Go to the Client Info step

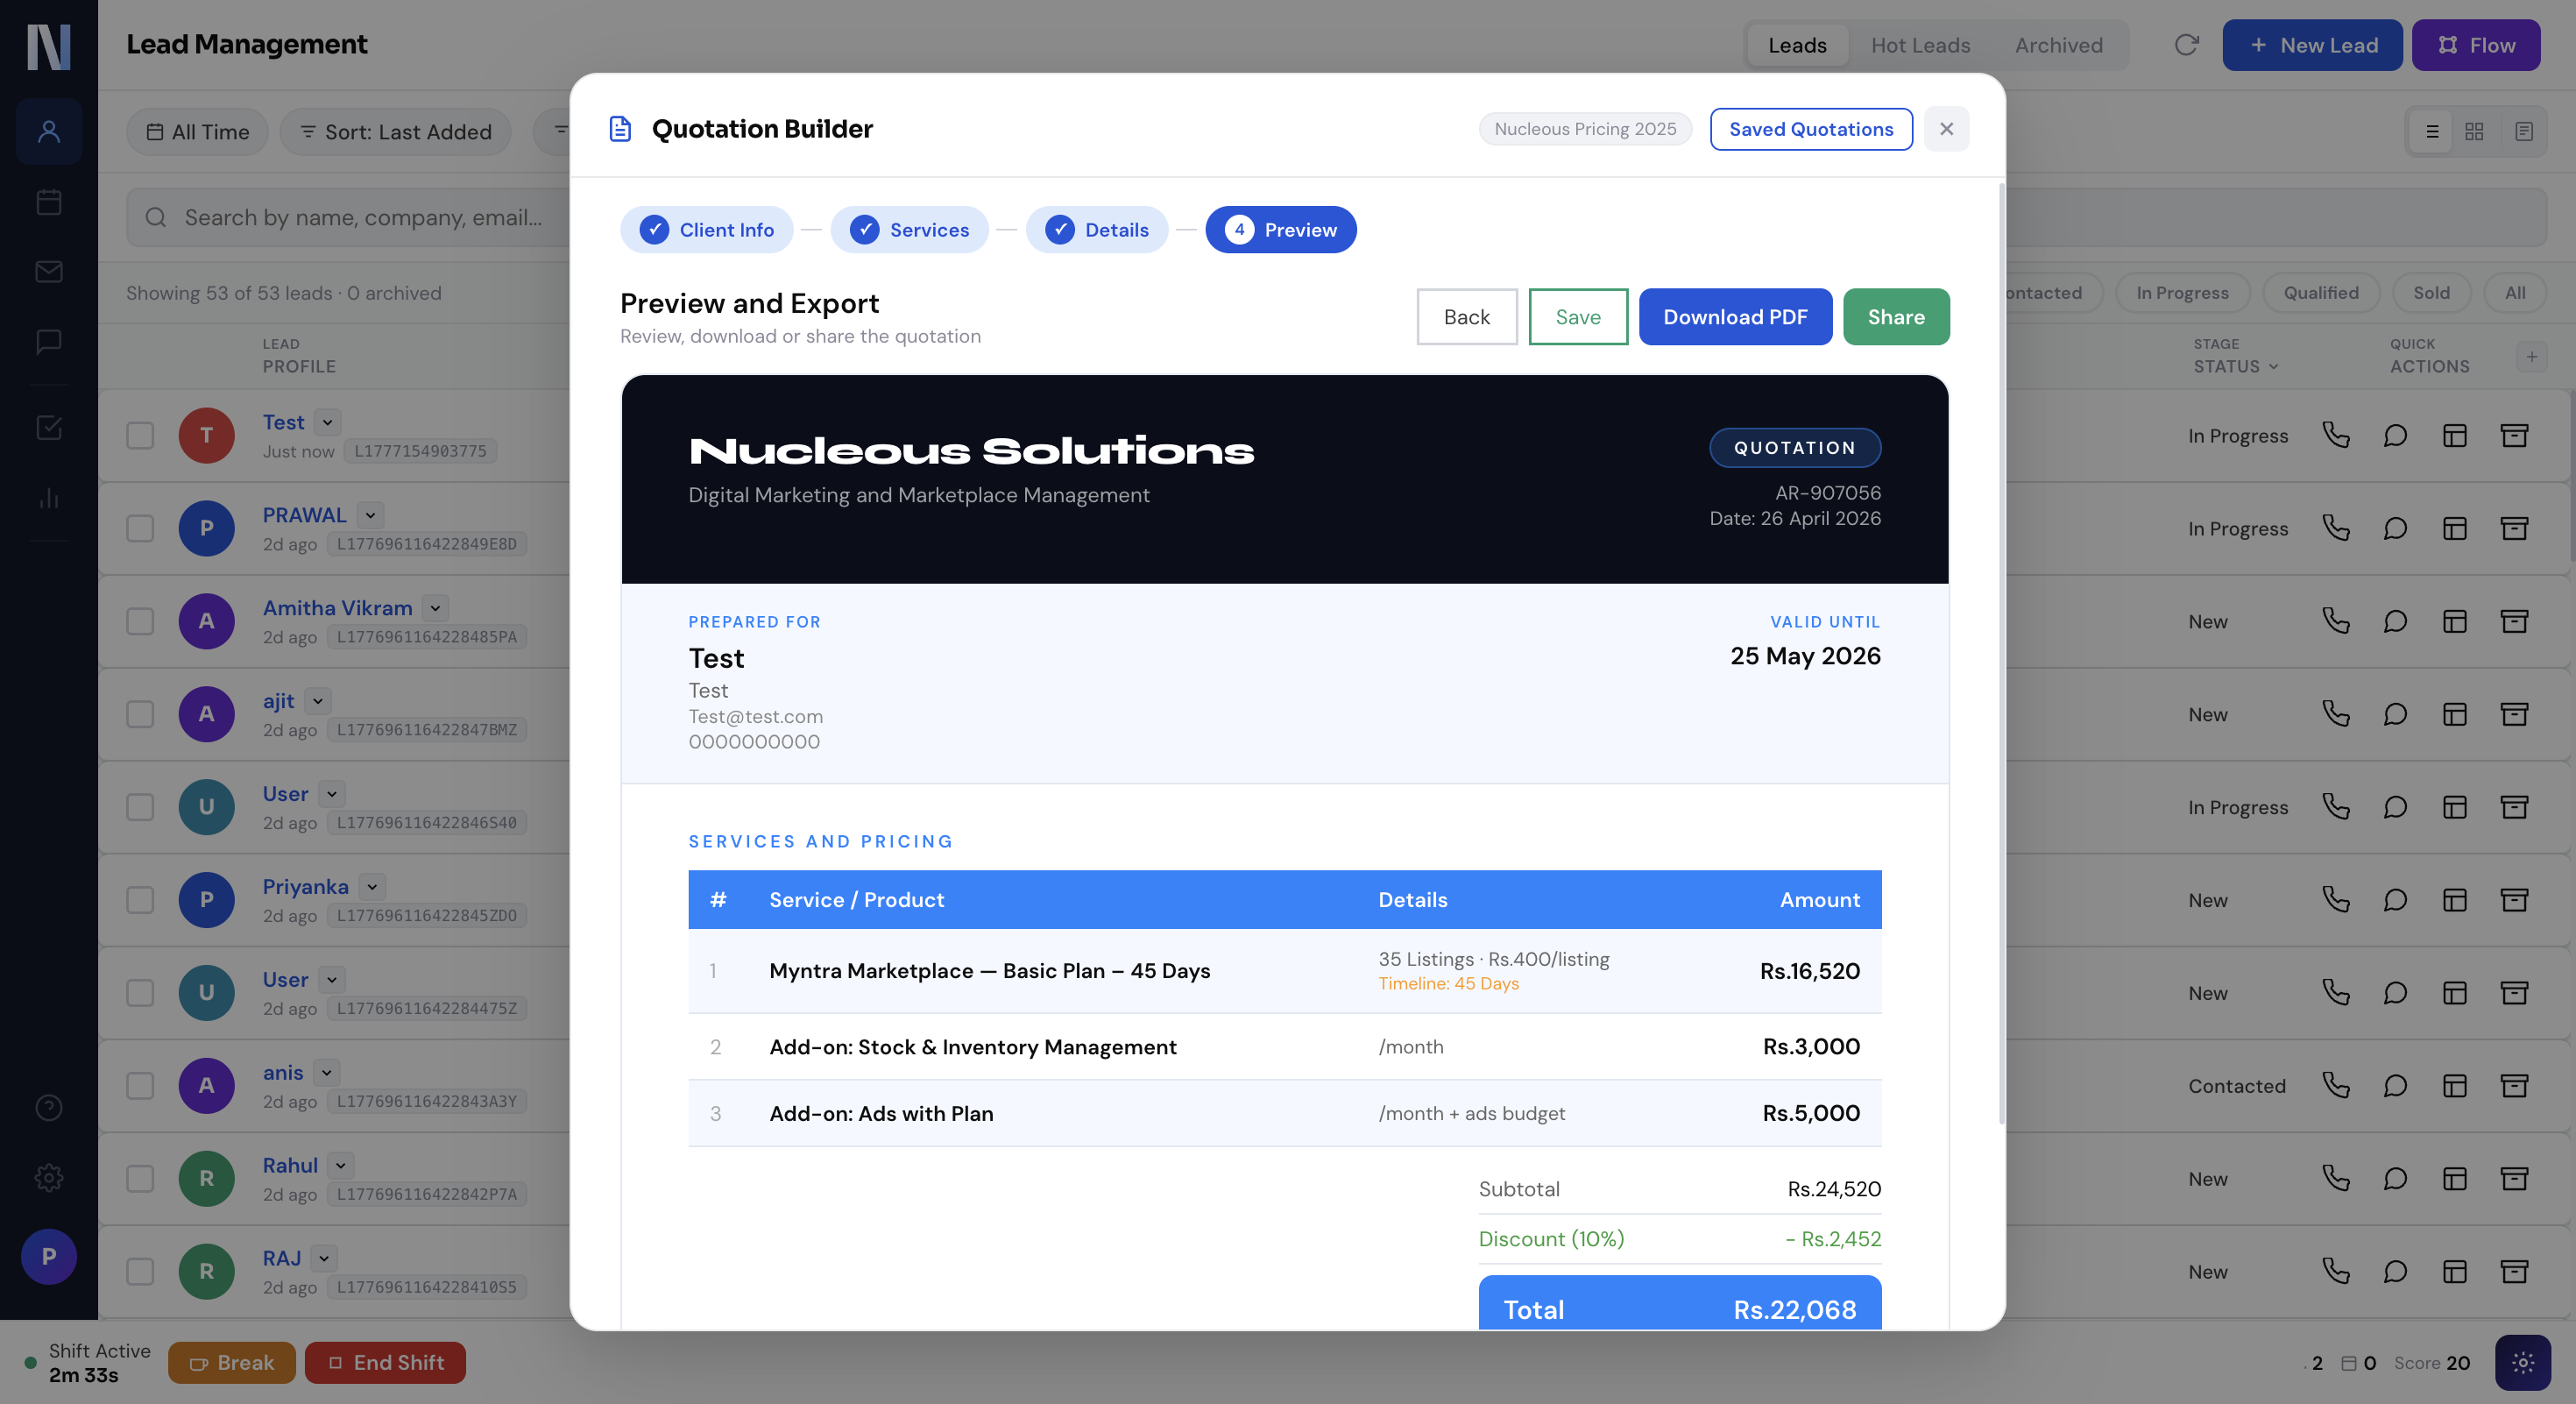pyautogui.click(x=706, y=230)
